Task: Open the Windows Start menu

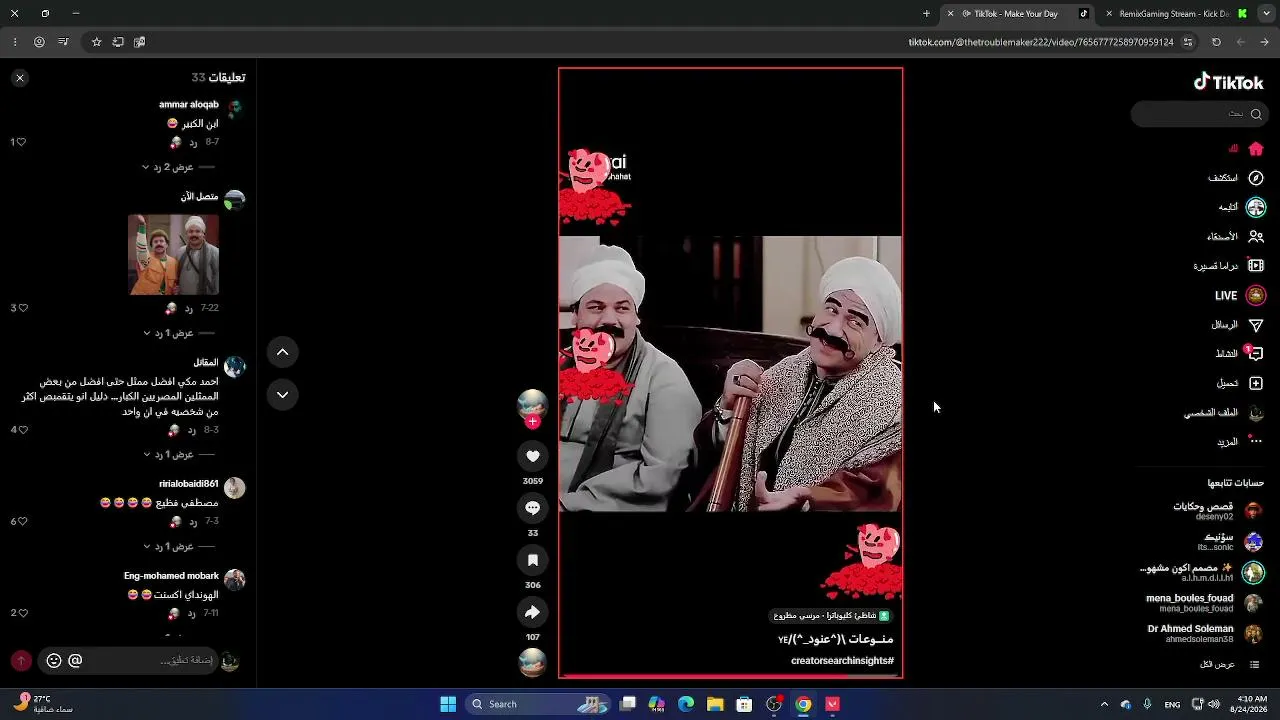Action: [448, 704]
